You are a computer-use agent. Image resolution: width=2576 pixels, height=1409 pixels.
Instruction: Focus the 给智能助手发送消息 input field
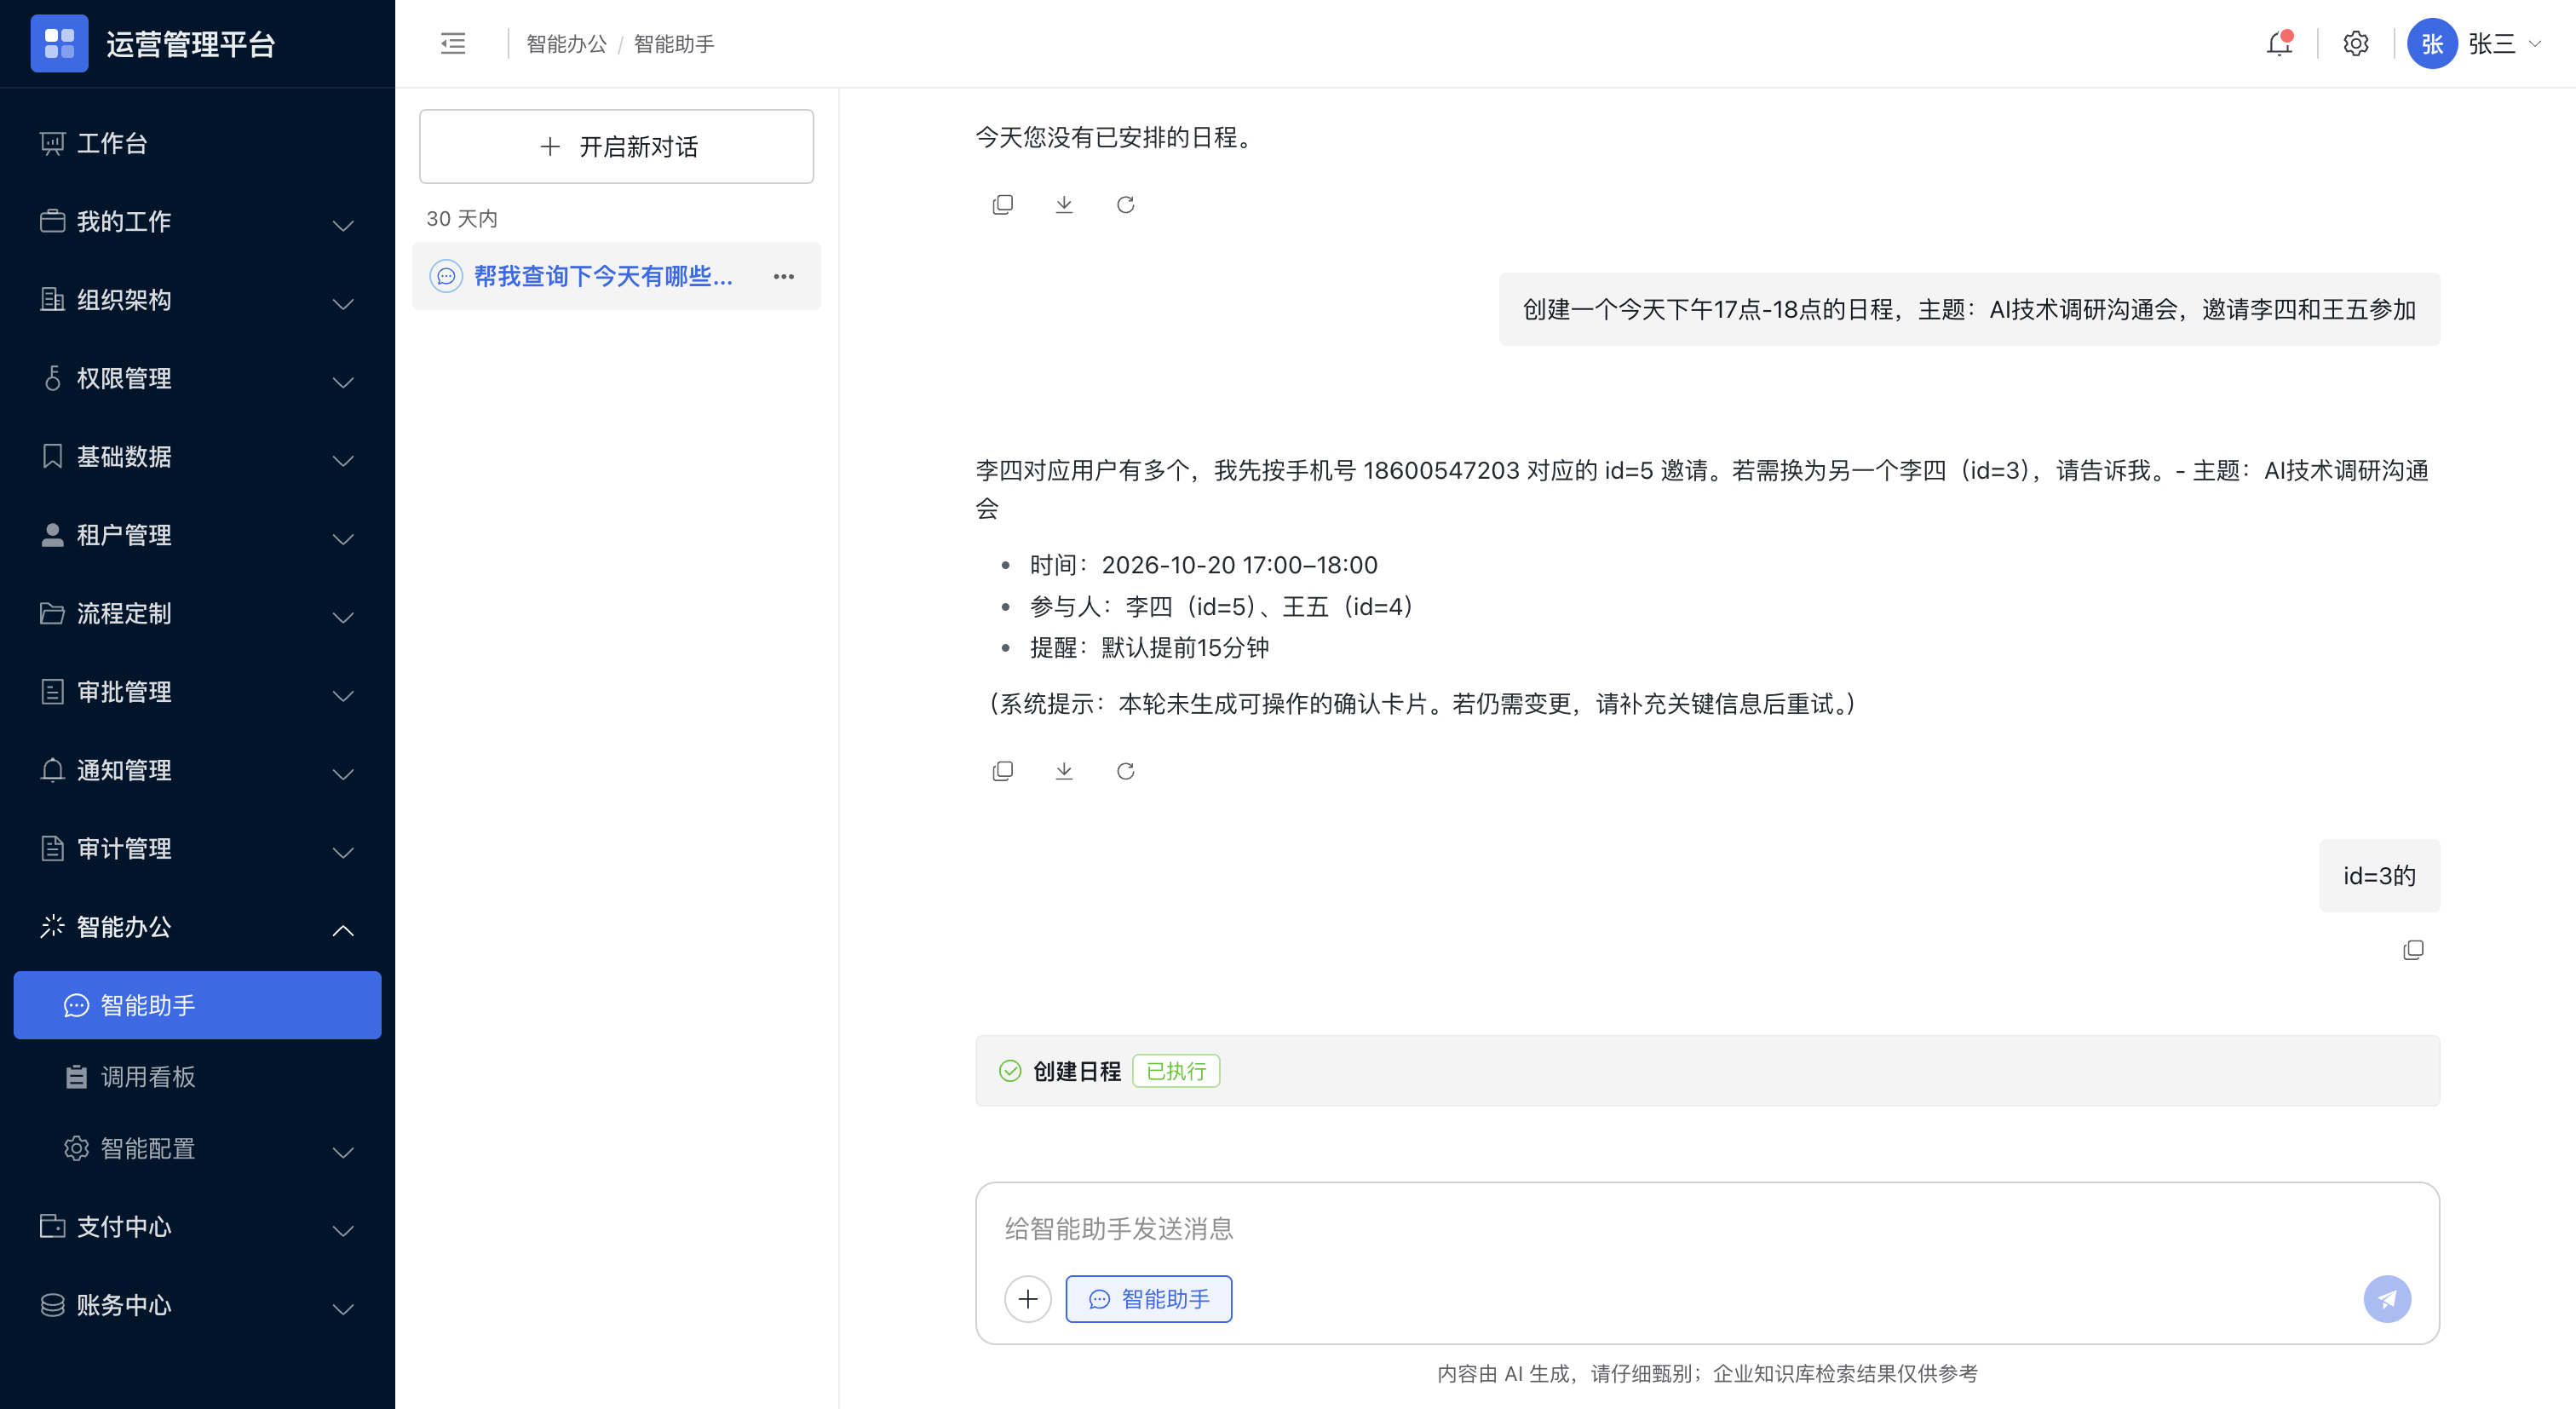pyautogui.click(x=1707, y=1228)
